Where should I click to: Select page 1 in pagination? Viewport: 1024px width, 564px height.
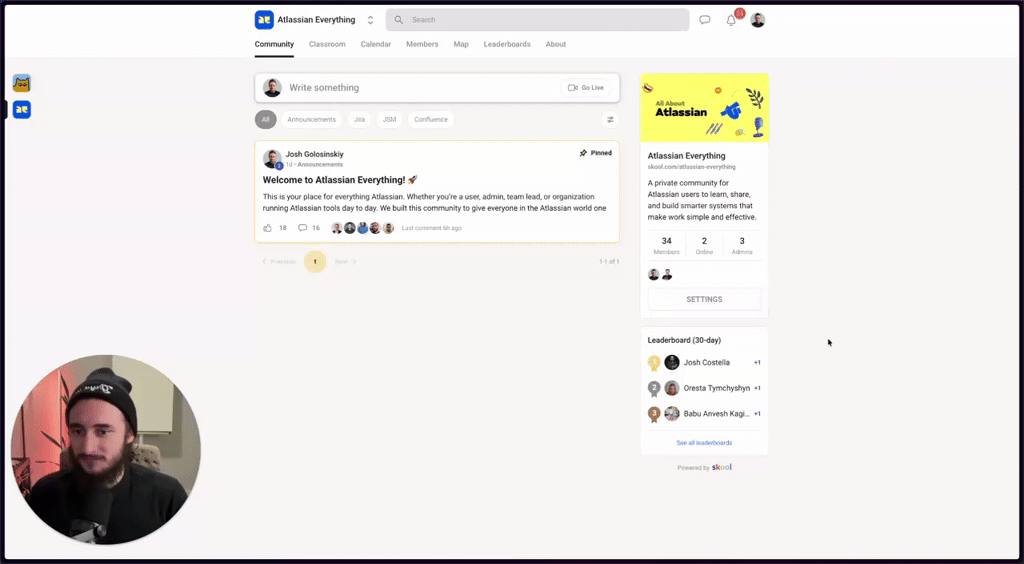pos(315,262)
